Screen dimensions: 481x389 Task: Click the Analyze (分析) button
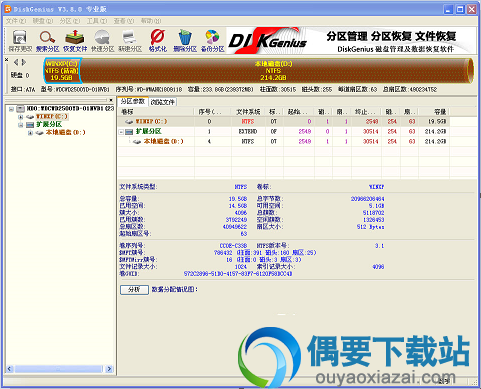click(x=134, y=289)
